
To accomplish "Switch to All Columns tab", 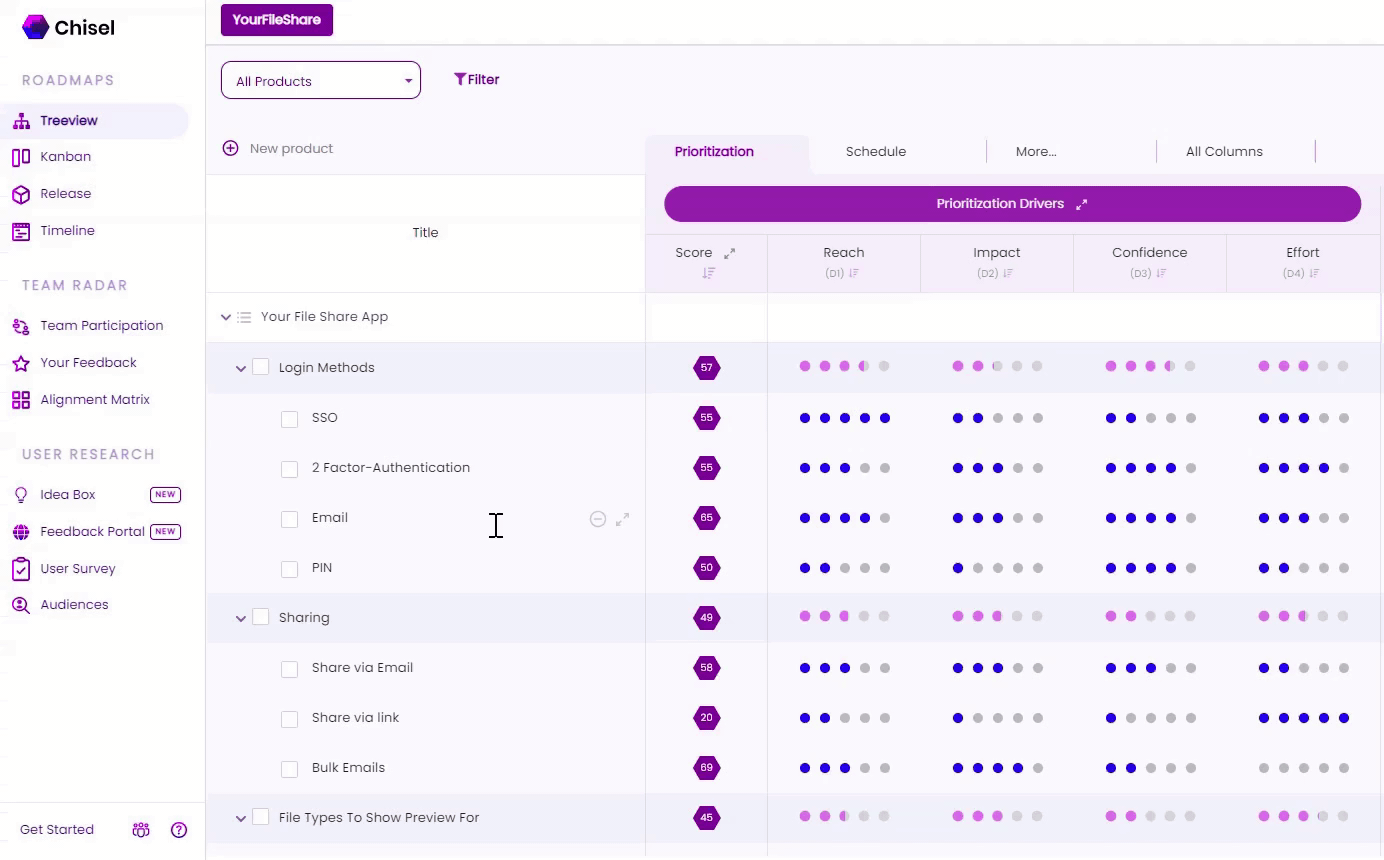I will click(1224, 152).
